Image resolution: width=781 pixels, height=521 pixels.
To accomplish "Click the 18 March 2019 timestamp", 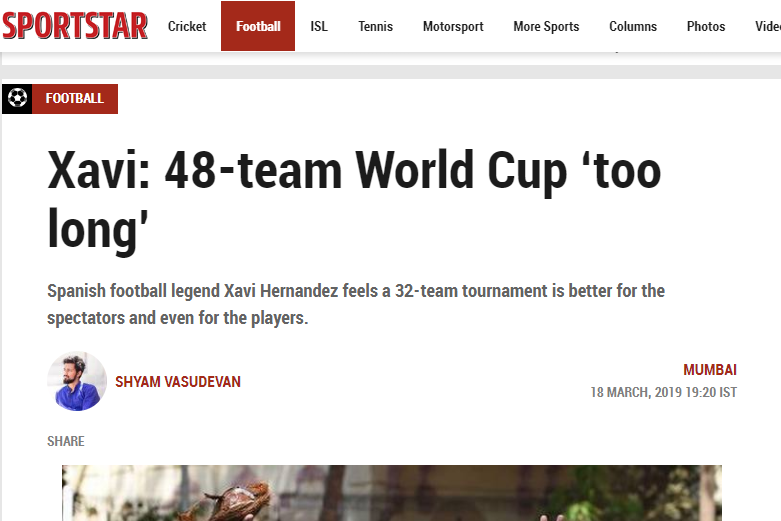I will click(x=663, y=392).
